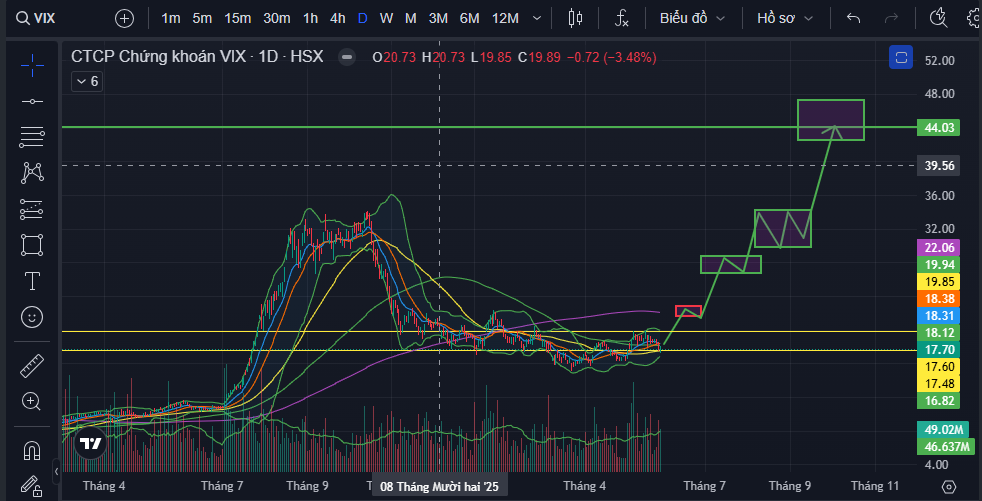Image resolution: width=982 pixels, height=501 pixels.
Task: Open the Hồ sơ dropdown
Action: [x=785, y=18]
